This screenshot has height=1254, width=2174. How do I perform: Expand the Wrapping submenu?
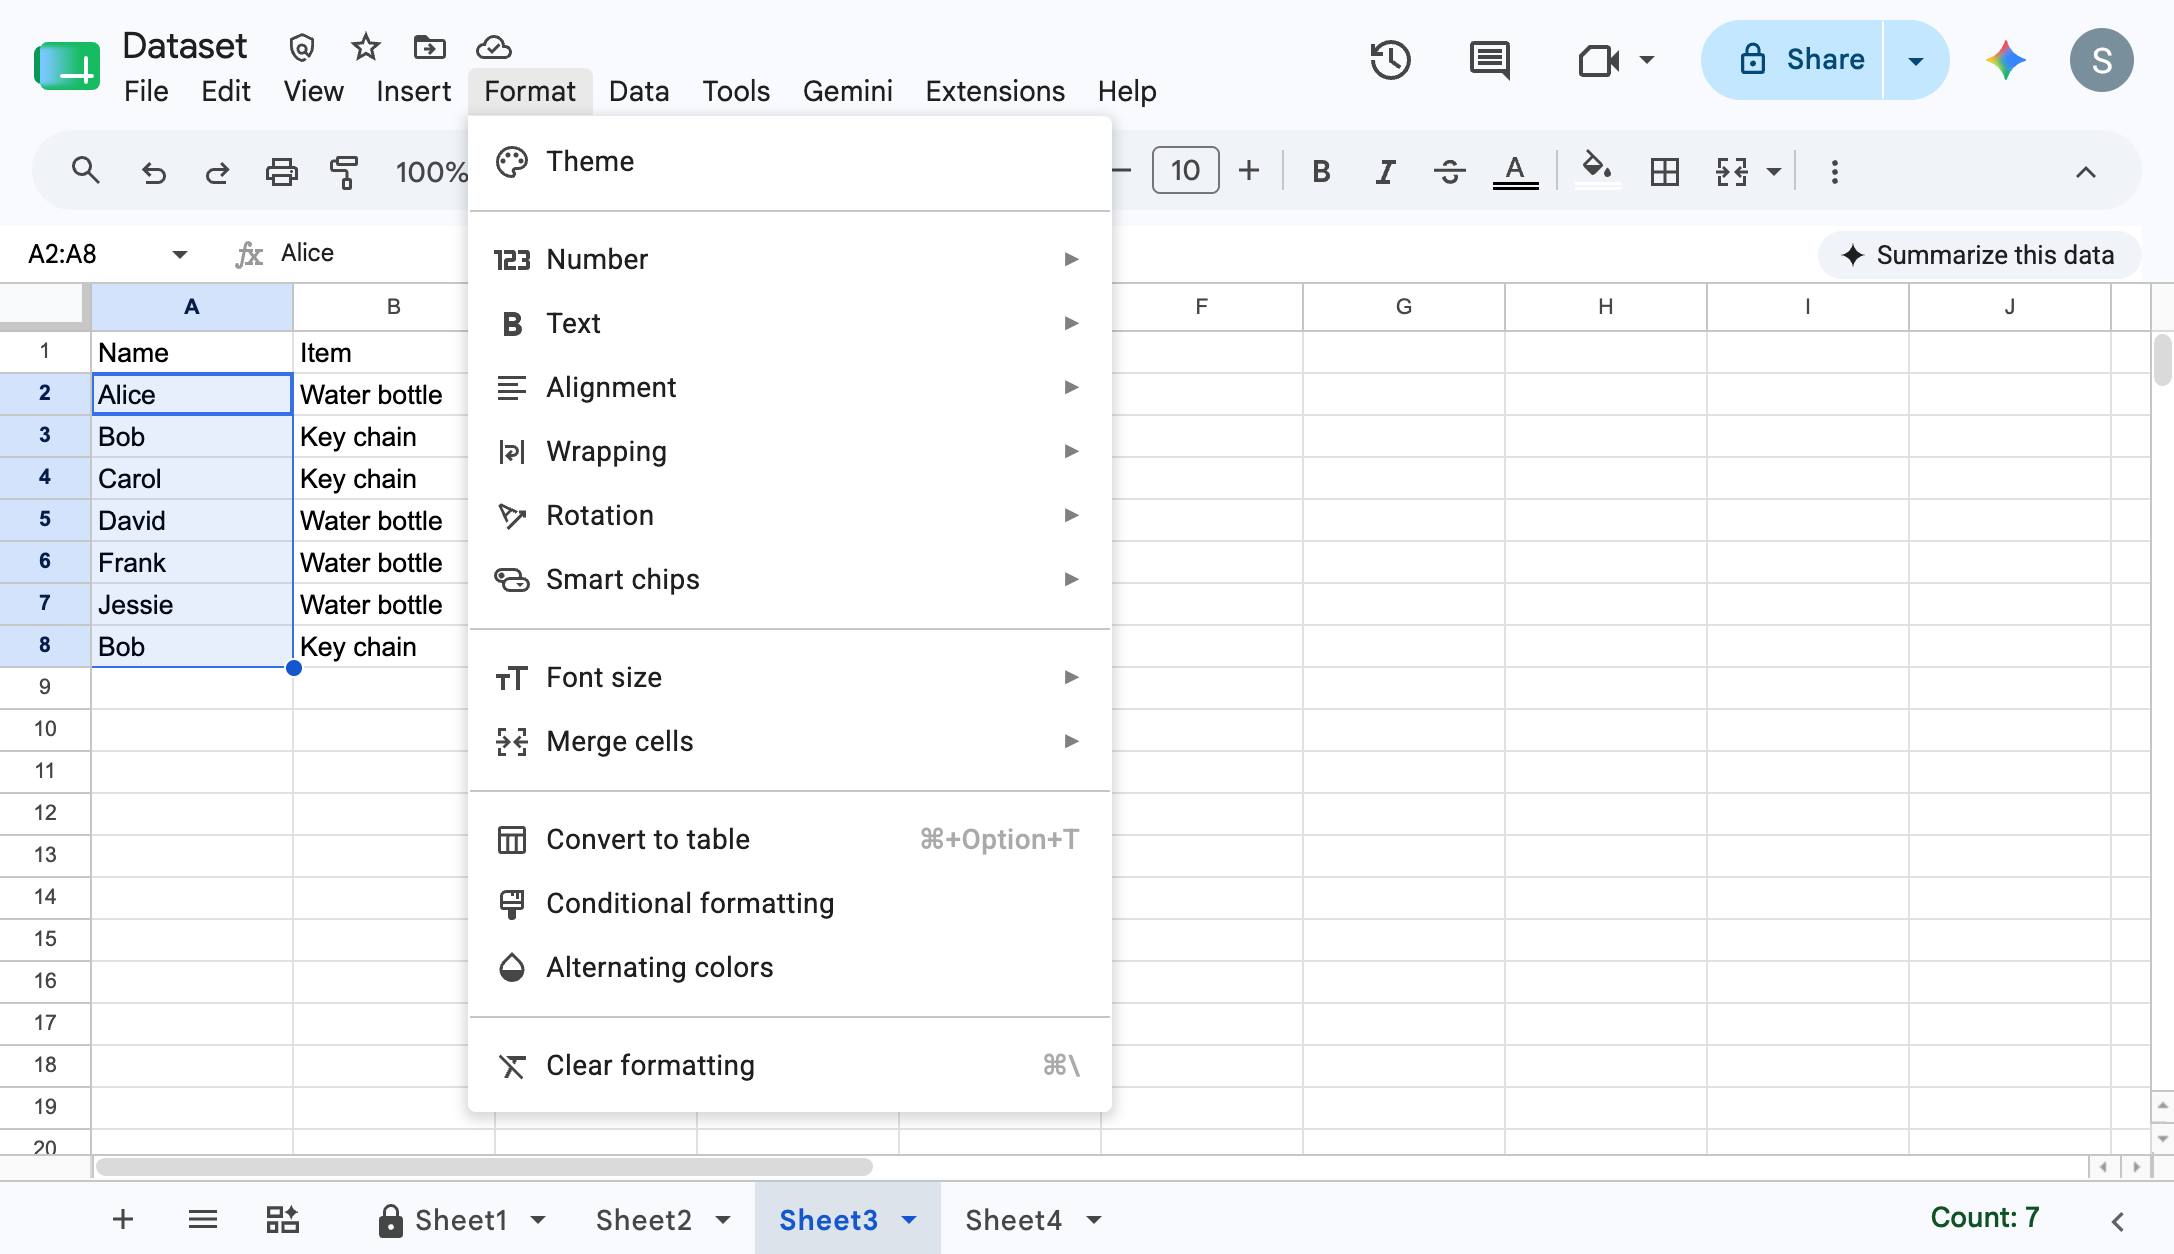point(790,451)
